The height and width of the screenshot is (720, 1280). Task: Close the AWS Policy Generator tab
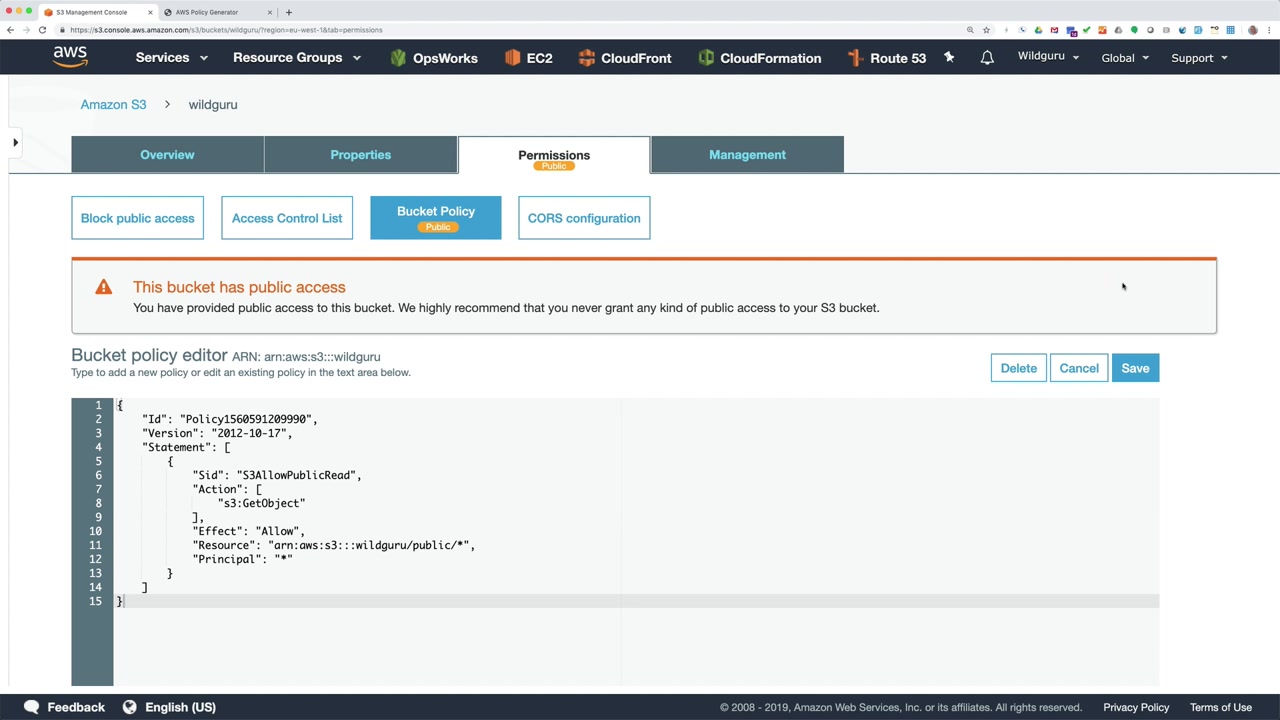click(x=270, y=12)
